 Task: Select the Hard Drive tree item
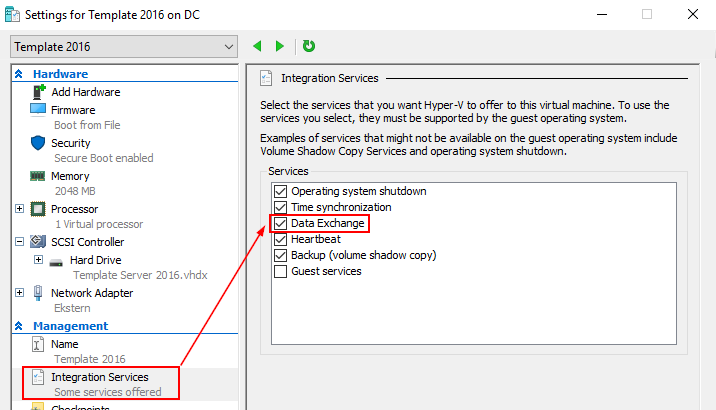95,260
